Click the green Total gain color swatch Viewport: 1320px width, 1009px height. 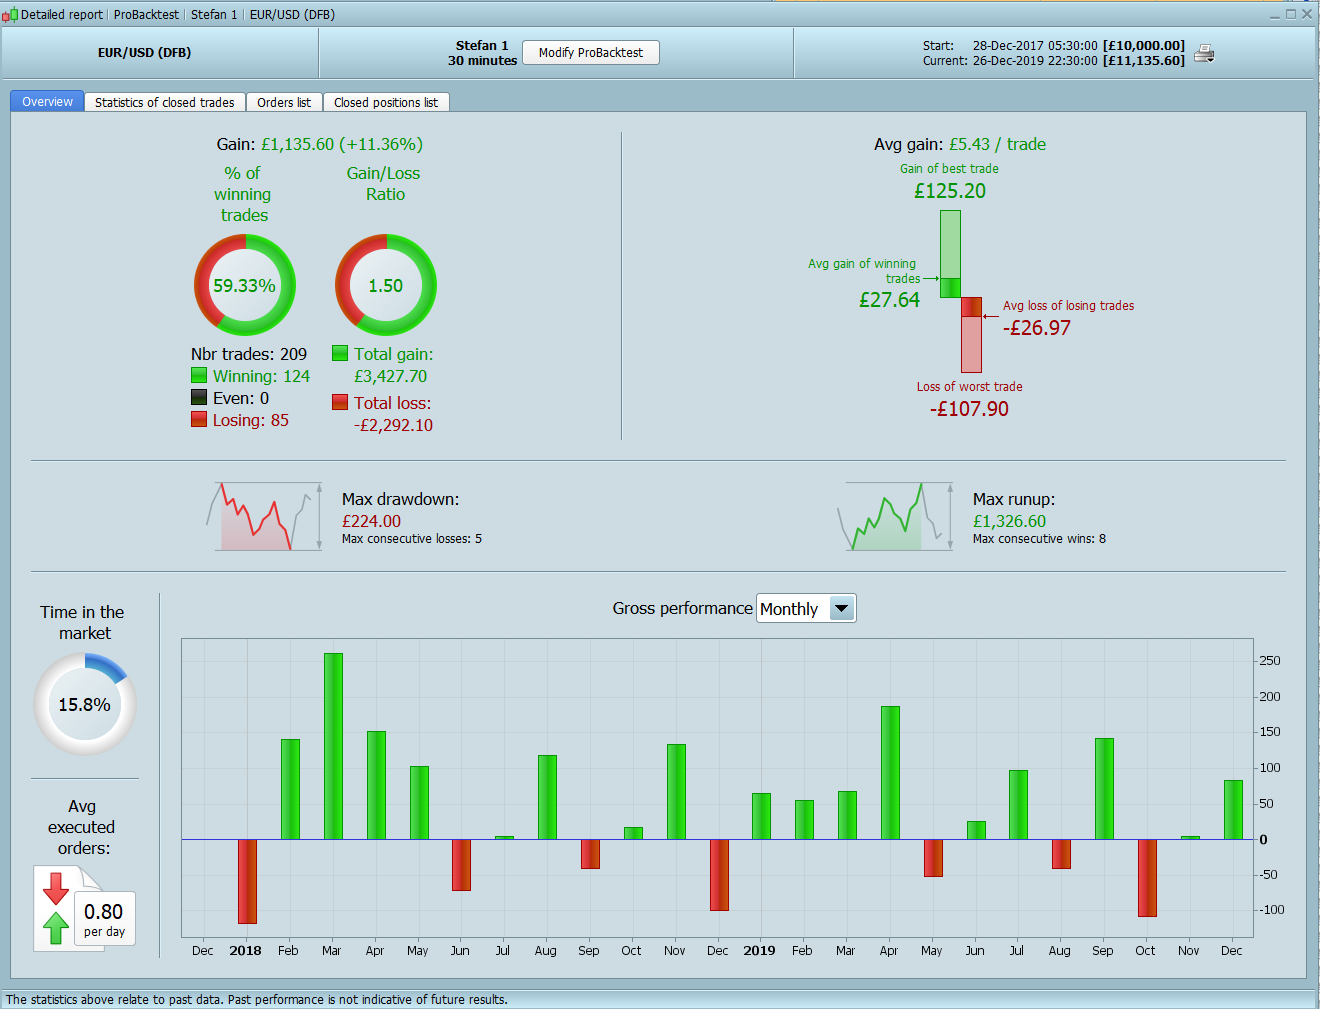pyautogui.click(x=340, y=353)
